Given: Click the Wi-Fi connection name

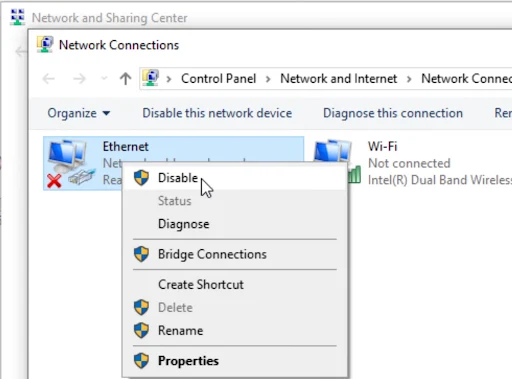Looking at the screenshot, I should tap(382, 147).
